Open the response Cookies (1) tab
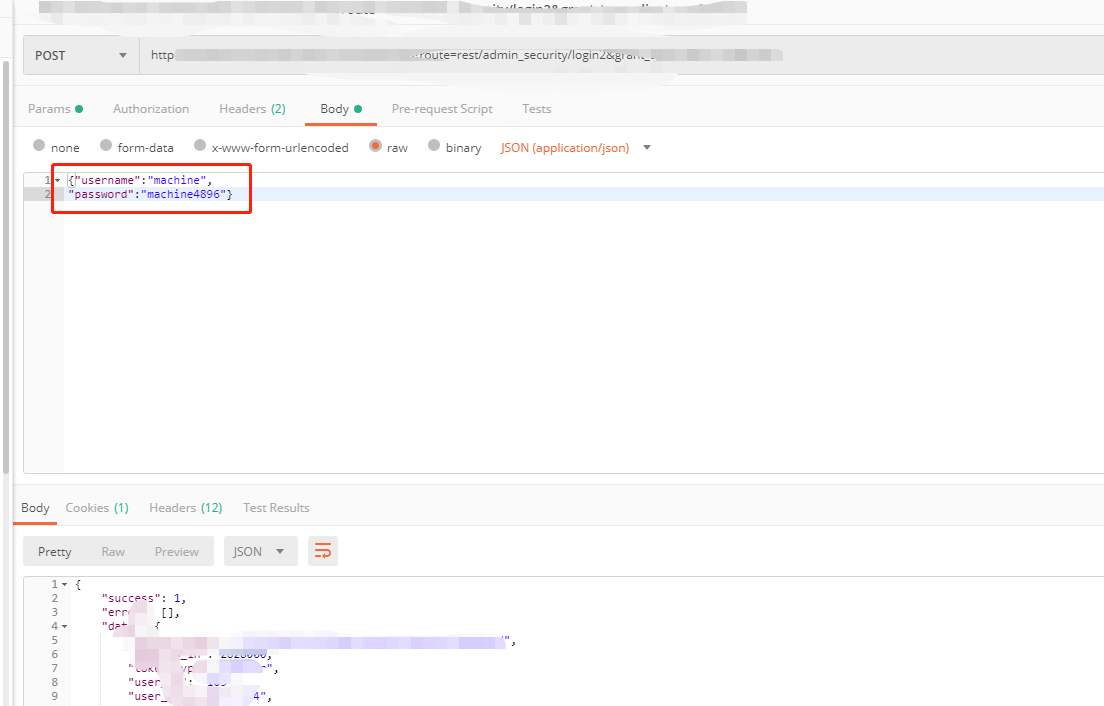This screenshot has width=1104, height=706. (97, 508)
